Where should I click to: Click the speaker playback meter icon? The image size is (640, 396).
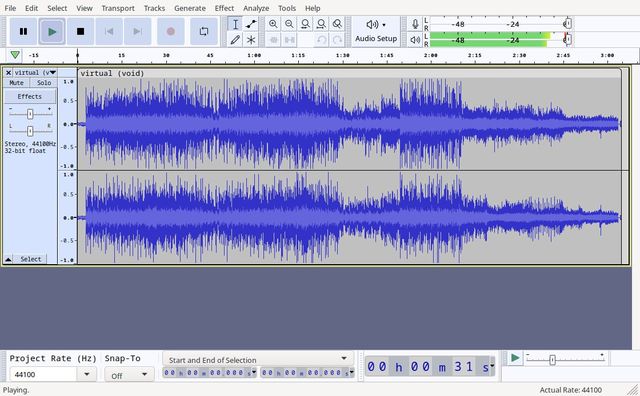pos(415,40)
